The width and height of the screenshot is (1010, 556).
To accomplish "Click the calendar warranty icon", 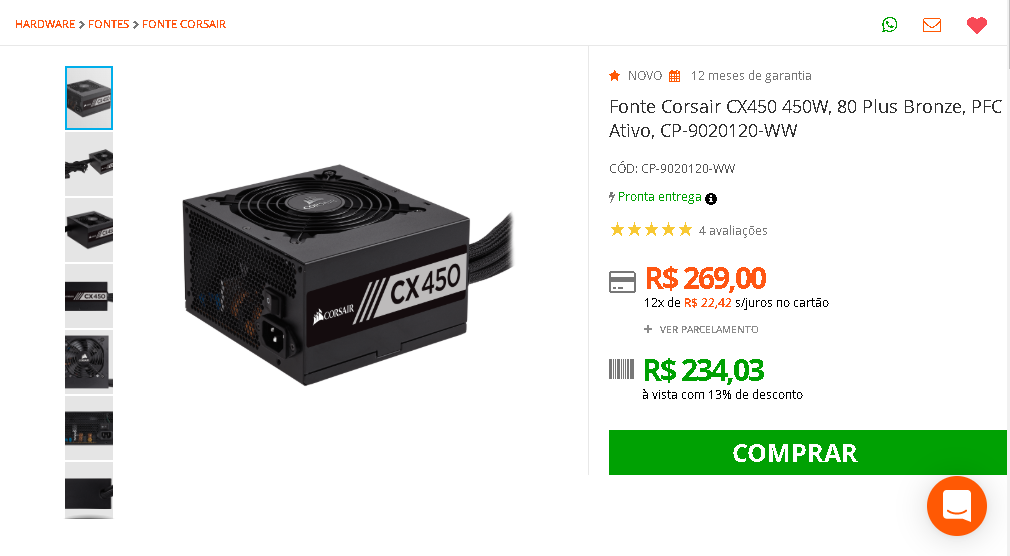I will point(674,76).
